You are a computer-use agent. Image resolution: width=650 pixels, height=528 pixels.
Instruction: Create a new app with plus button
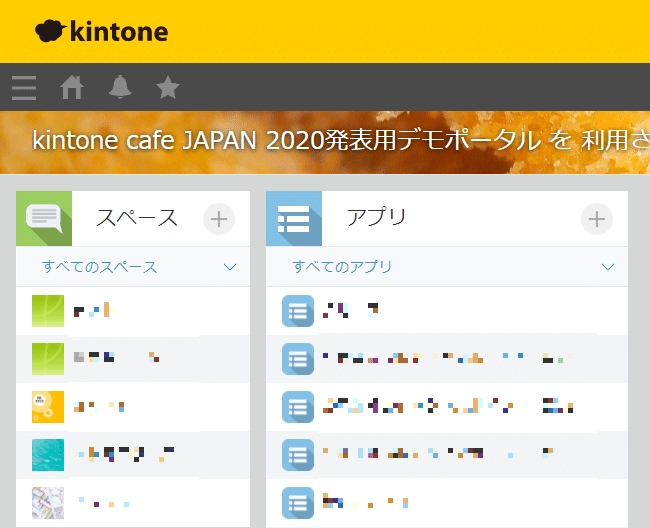click(597, 219)
